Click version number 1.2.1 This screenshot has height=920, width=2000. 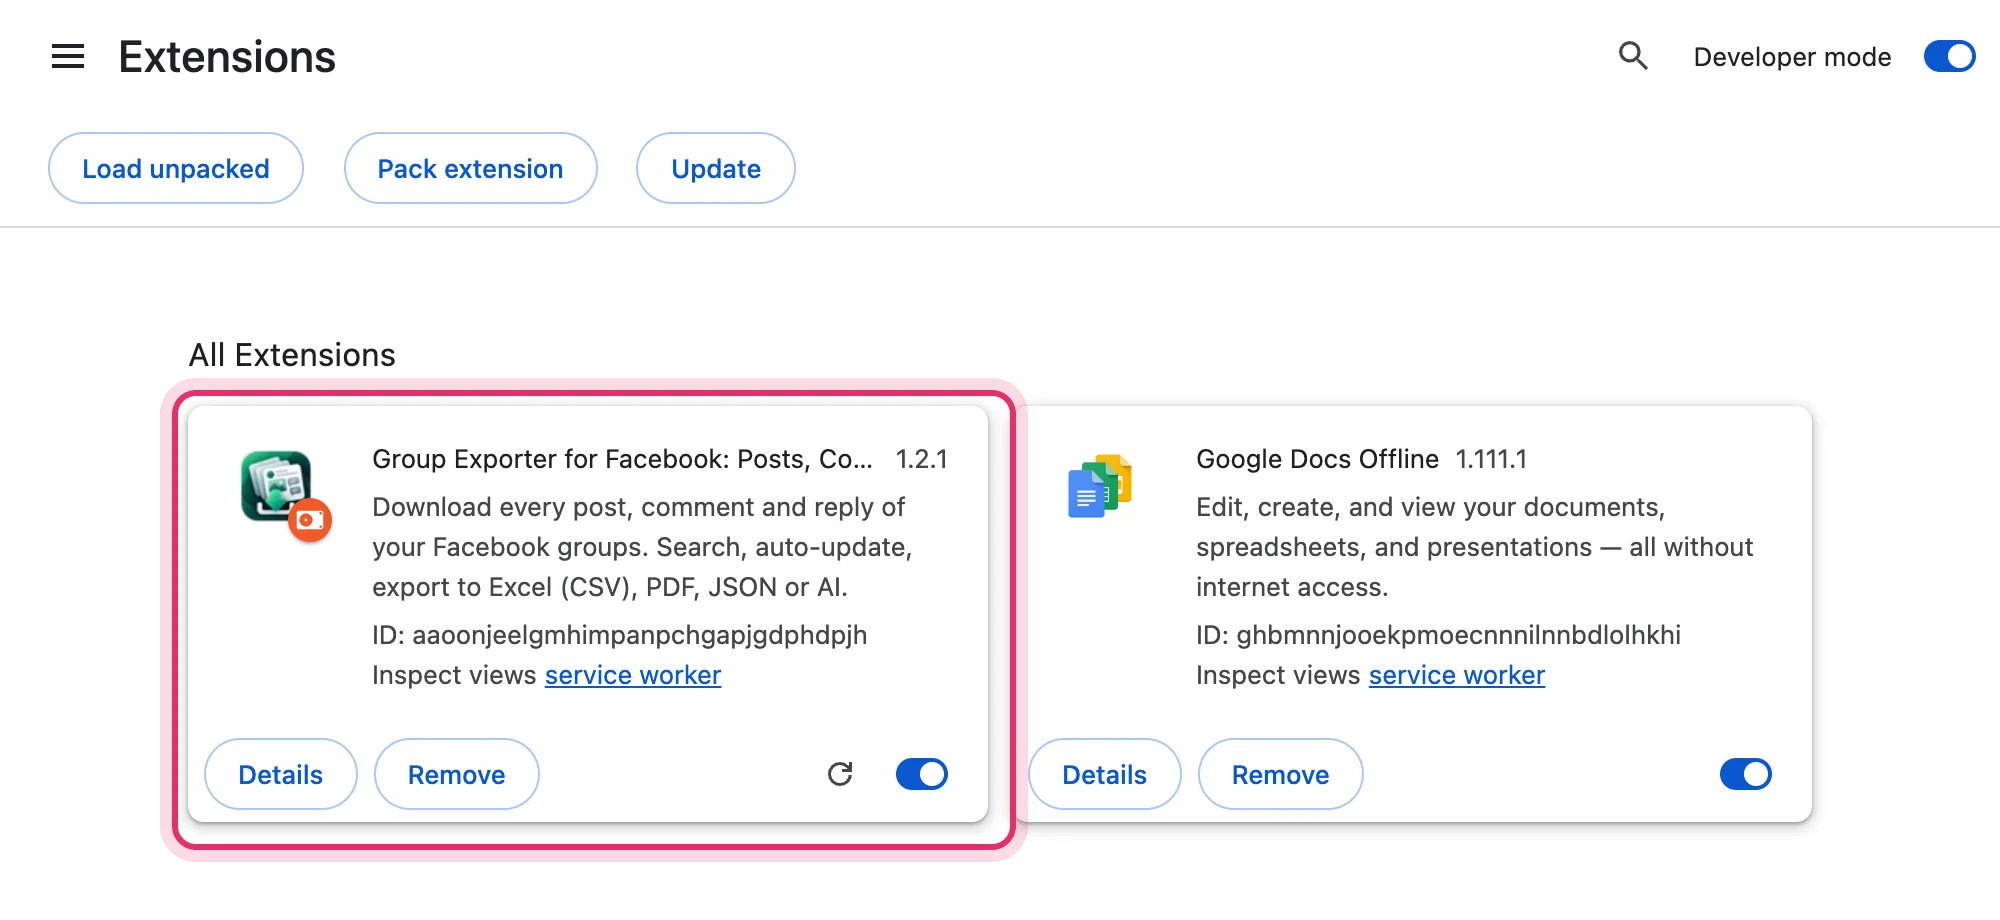[921, 459]
